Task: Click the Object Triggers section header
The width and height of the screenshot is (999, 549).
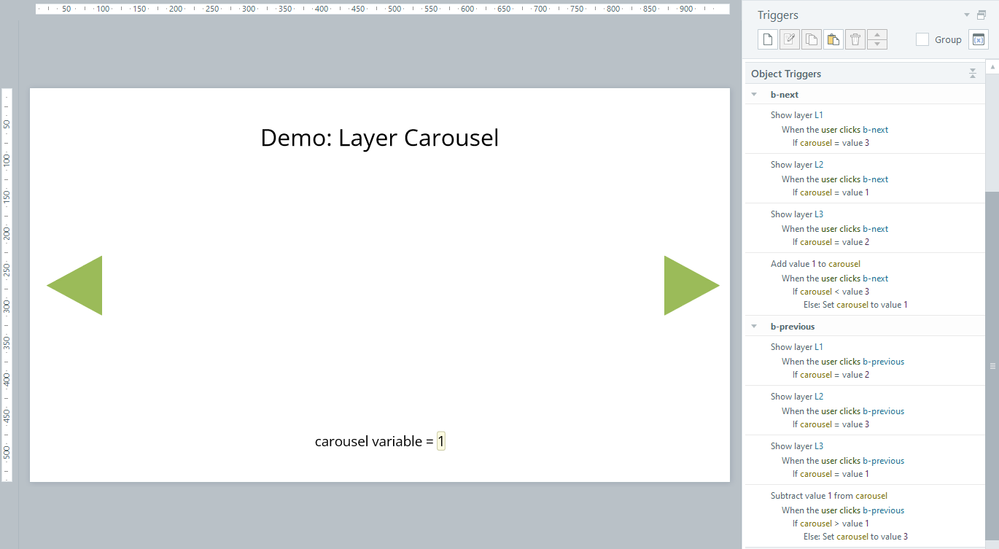Action: coord(865,74)
